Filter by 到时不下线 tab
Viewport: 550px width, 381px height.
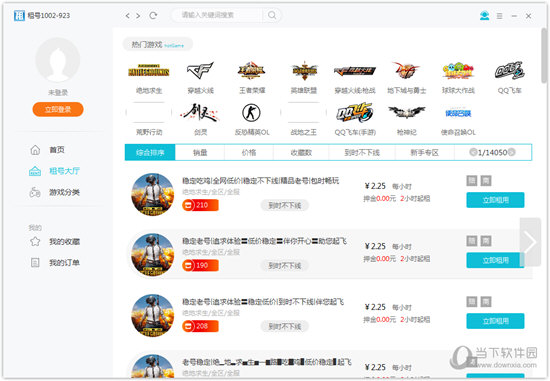click(x=362, y=153)
